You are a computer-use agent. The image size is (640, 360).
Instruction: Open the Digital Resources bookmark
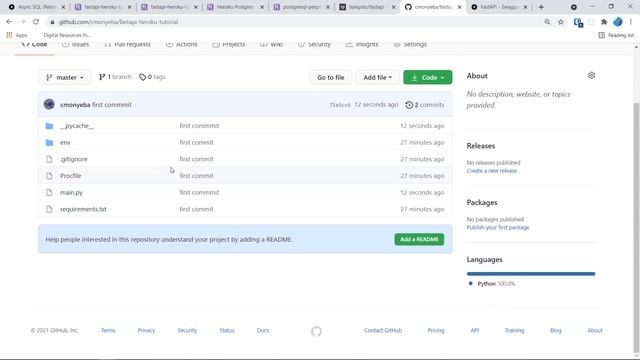[x=67, y=35]
